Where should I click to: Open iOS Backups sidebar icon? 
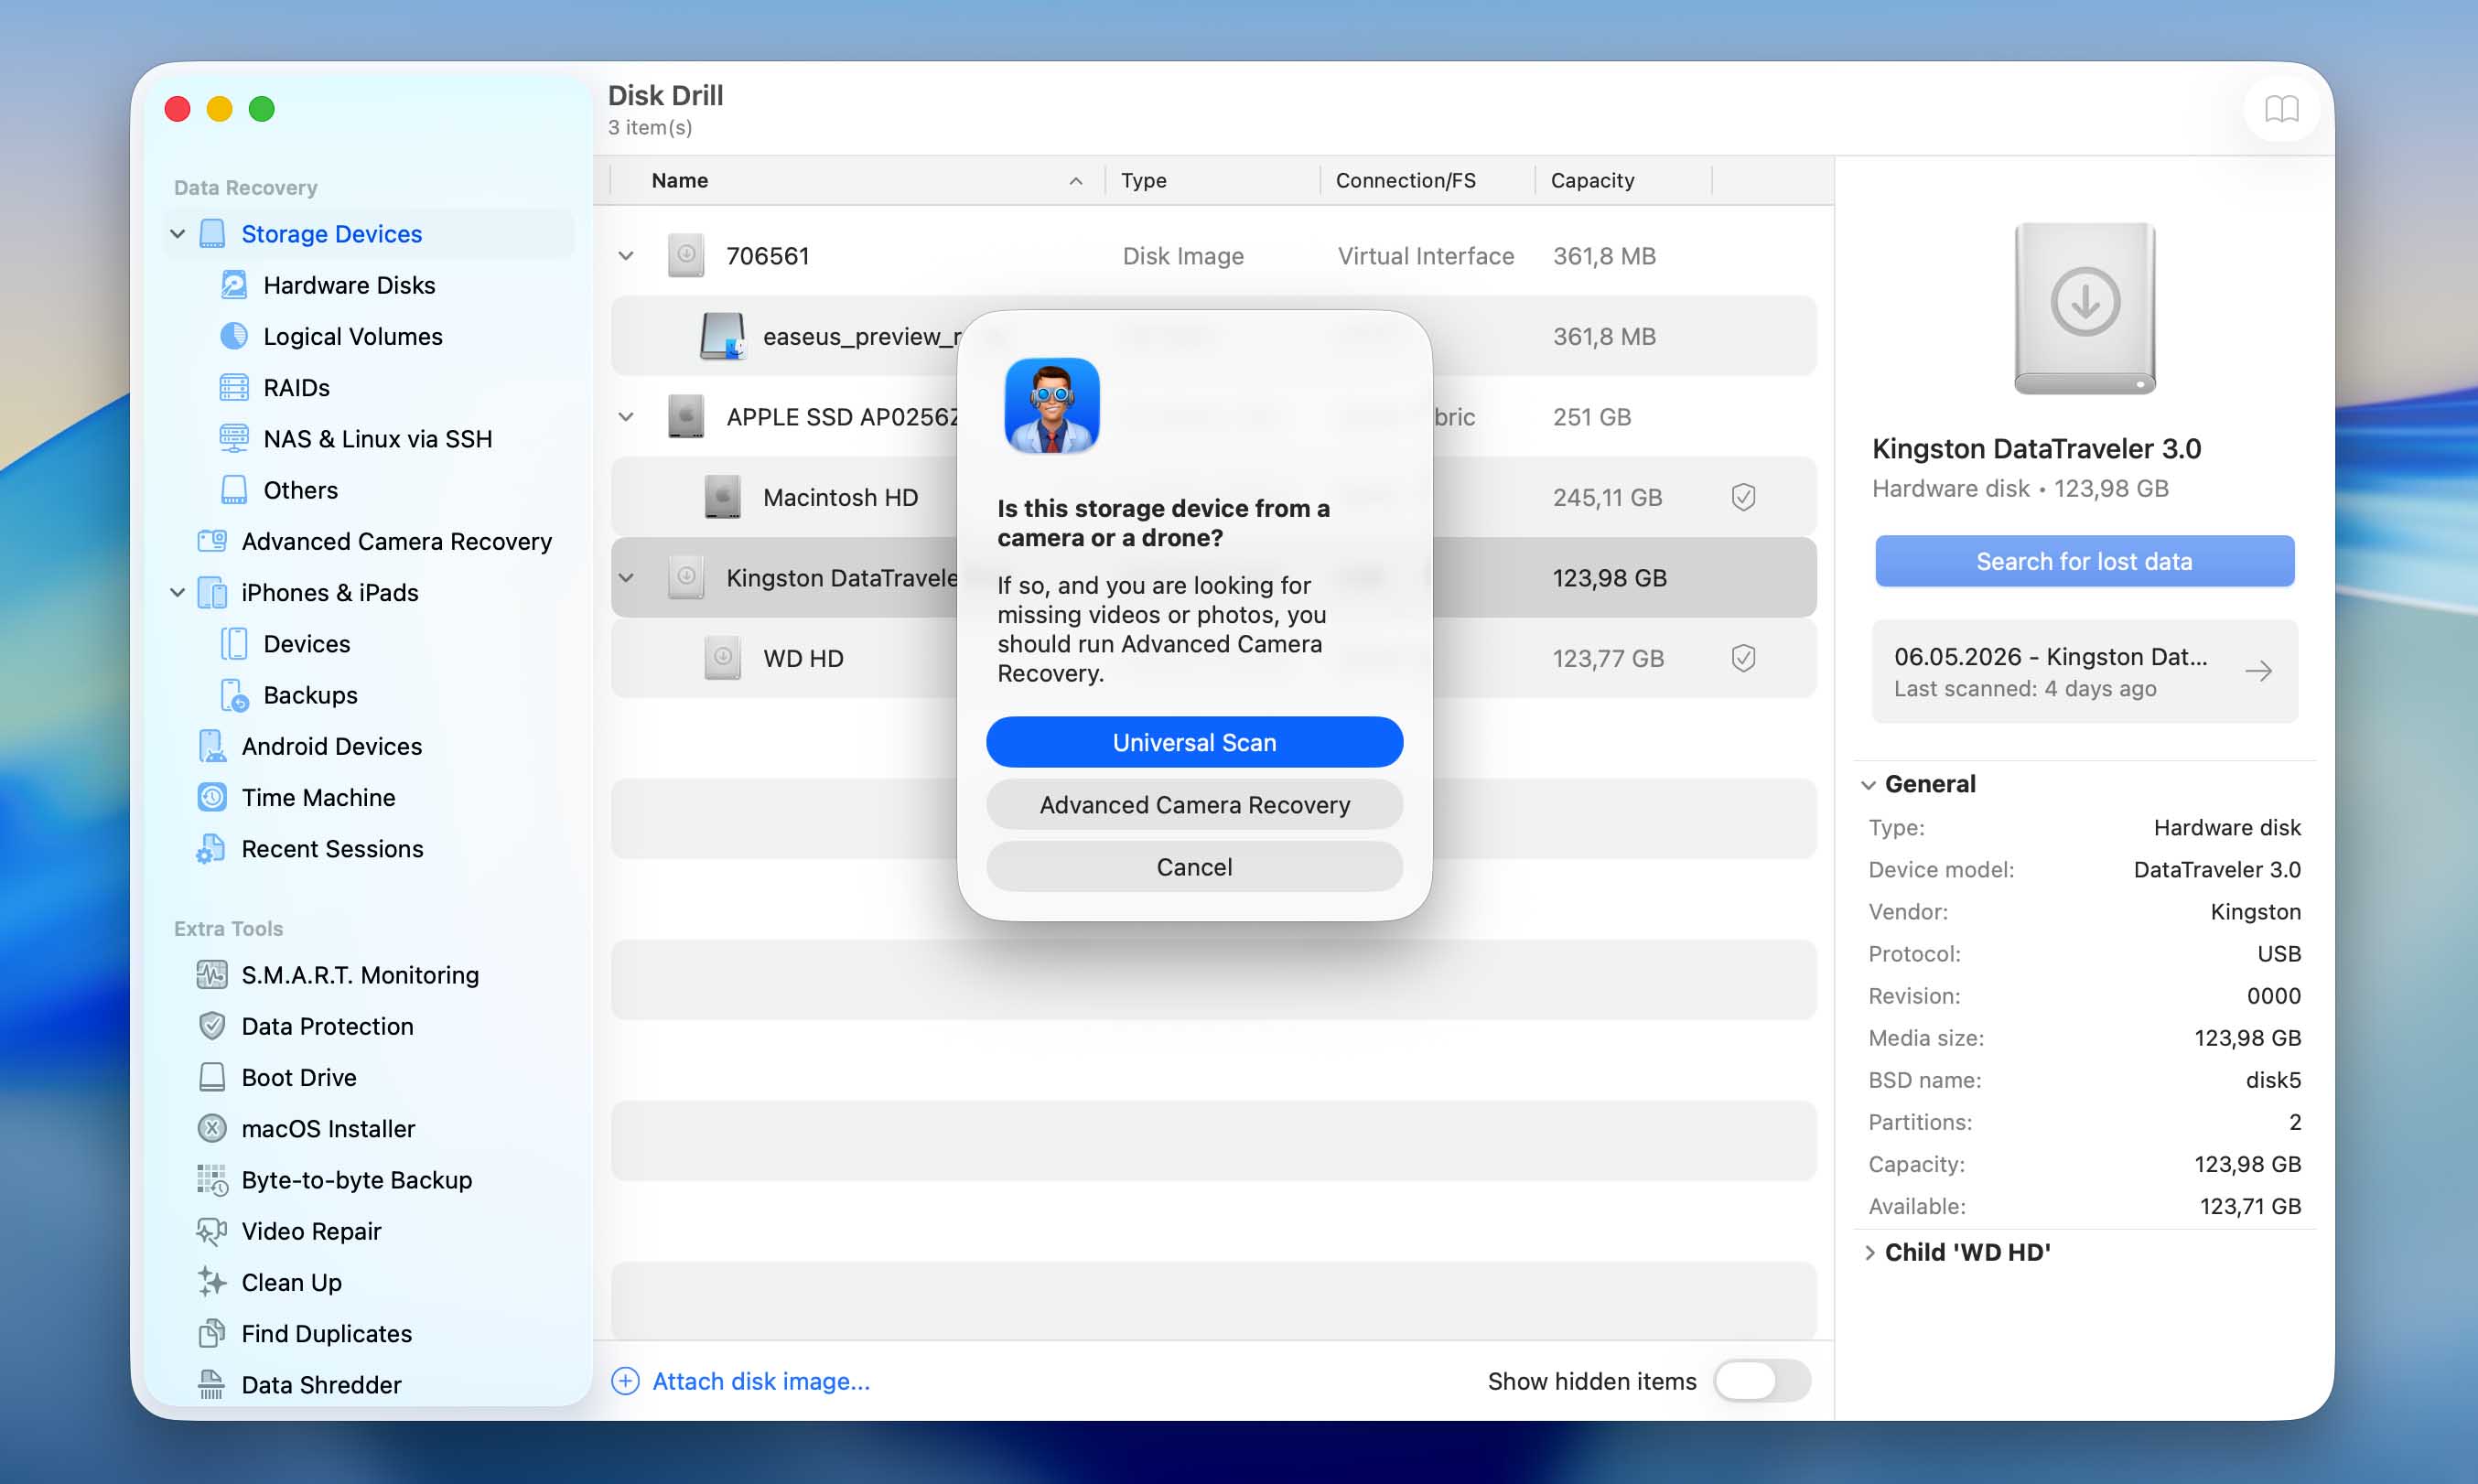point(234,695)
